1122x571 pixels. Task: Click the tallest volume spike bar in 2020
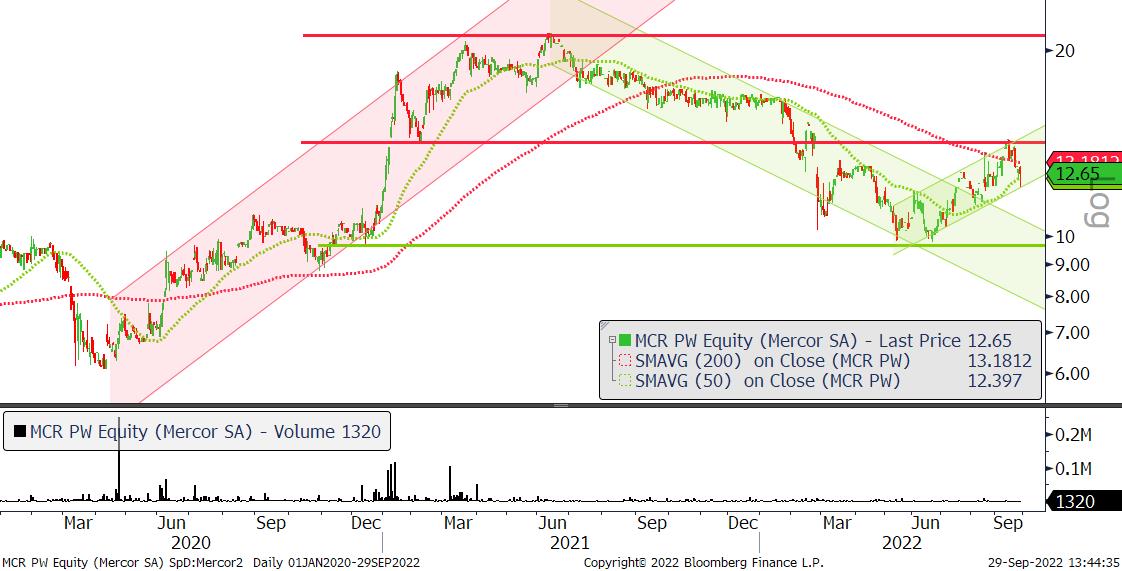tap(119, 459)
